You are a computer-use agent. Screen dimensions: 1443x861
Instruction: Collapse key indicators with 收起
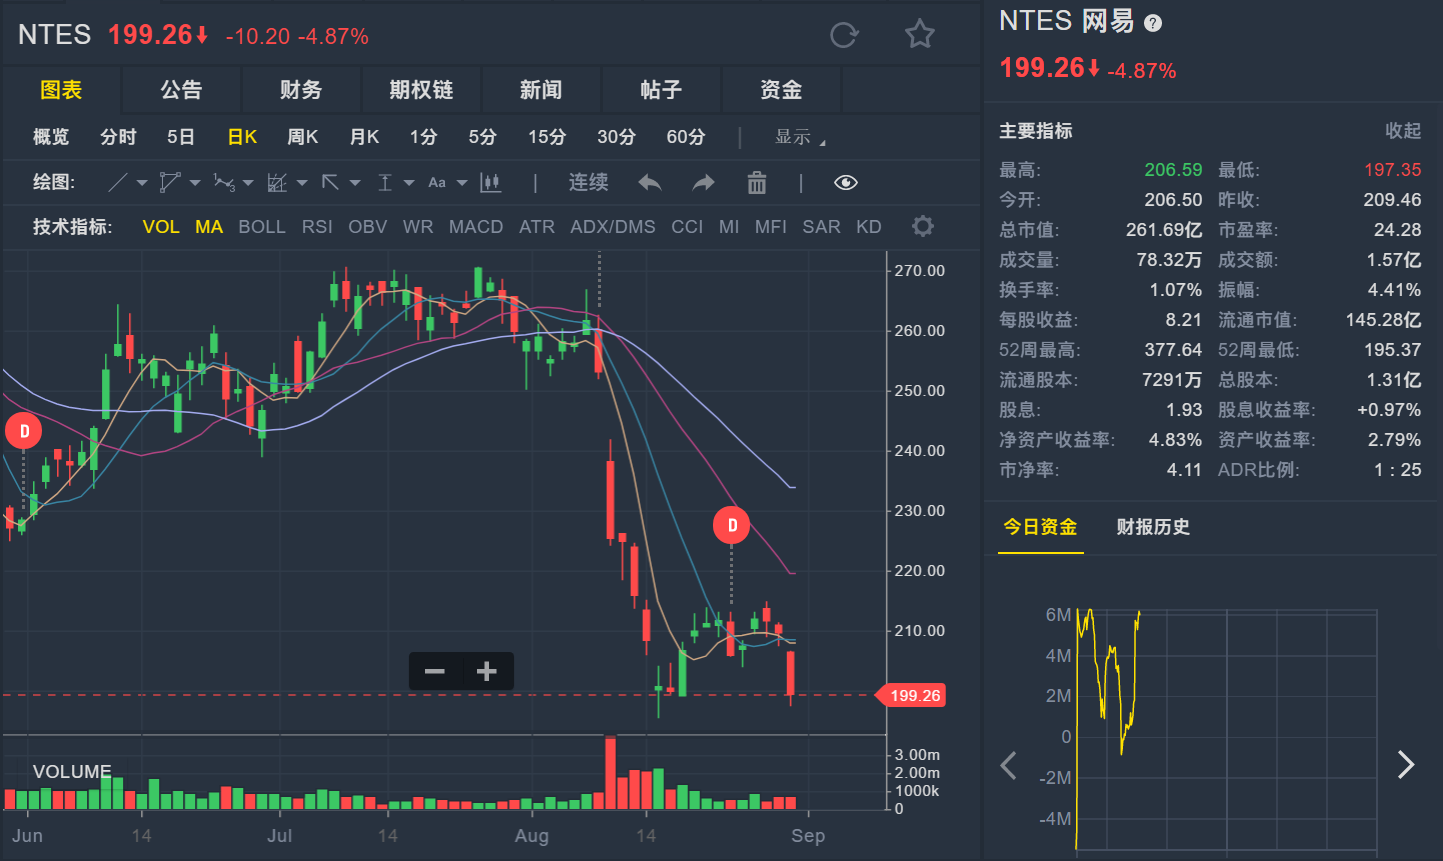tap(1403, 131)
